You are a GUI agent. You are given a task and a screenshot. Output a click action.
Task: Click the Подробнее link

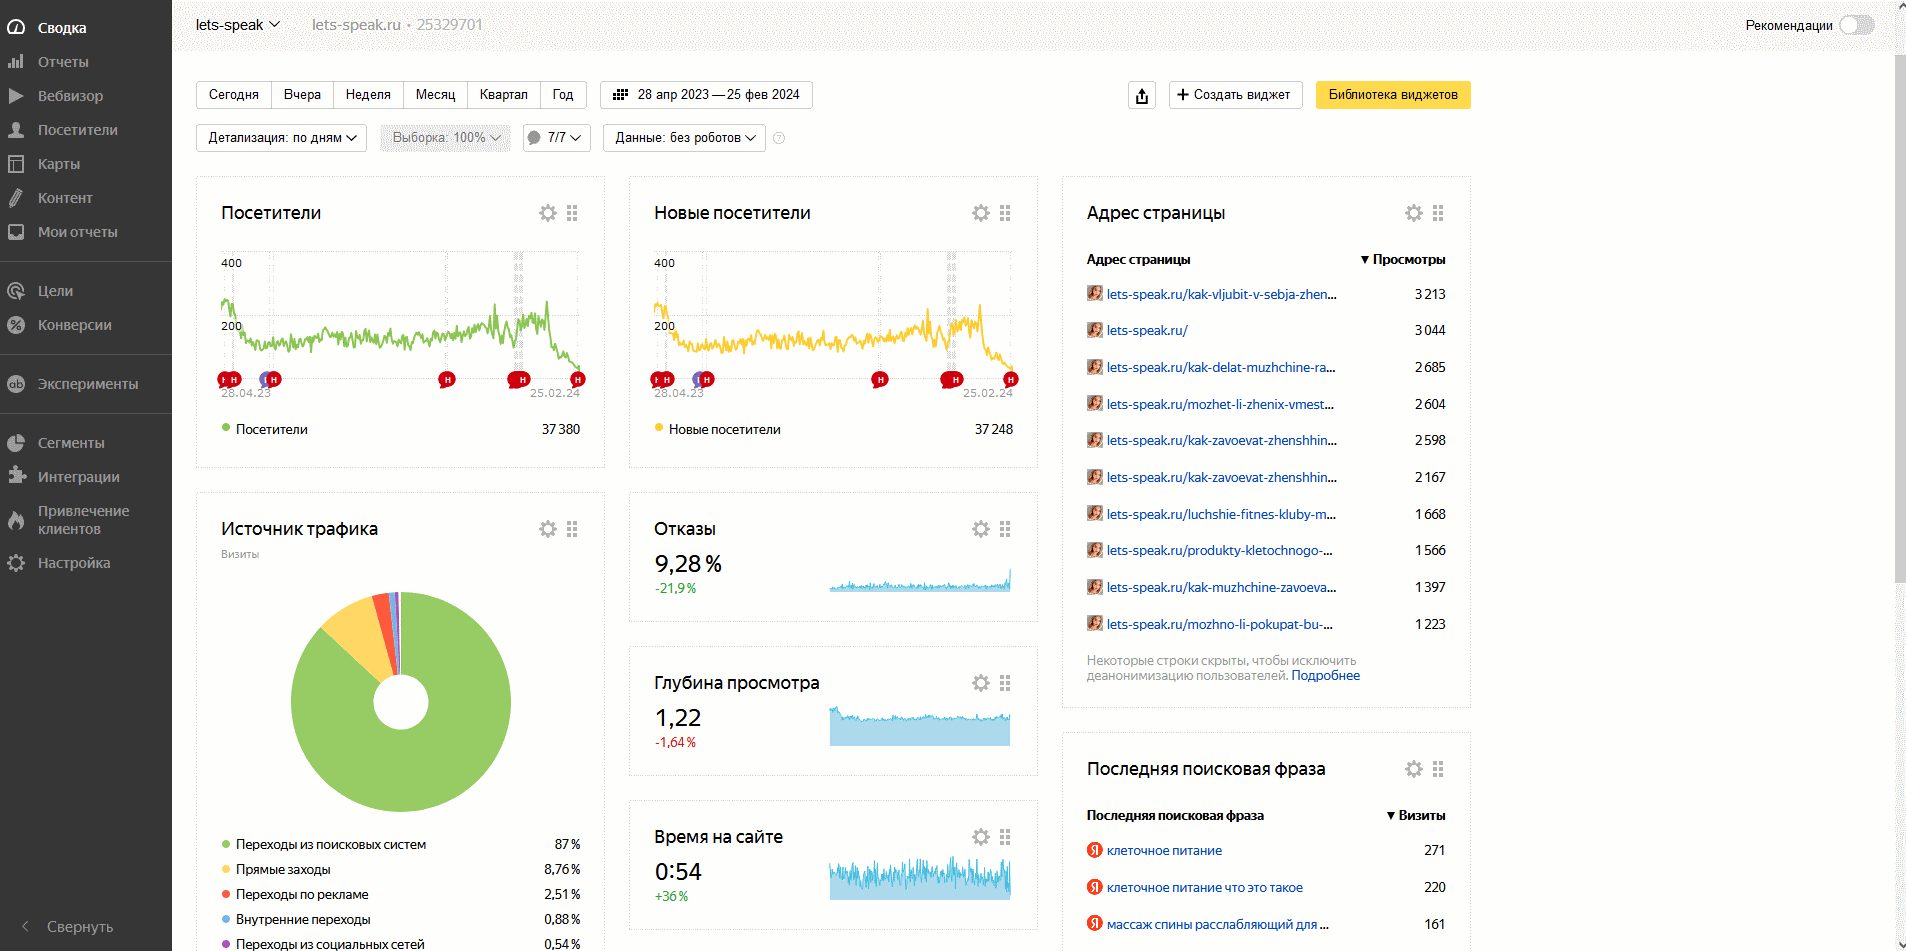pos(1325,676)
